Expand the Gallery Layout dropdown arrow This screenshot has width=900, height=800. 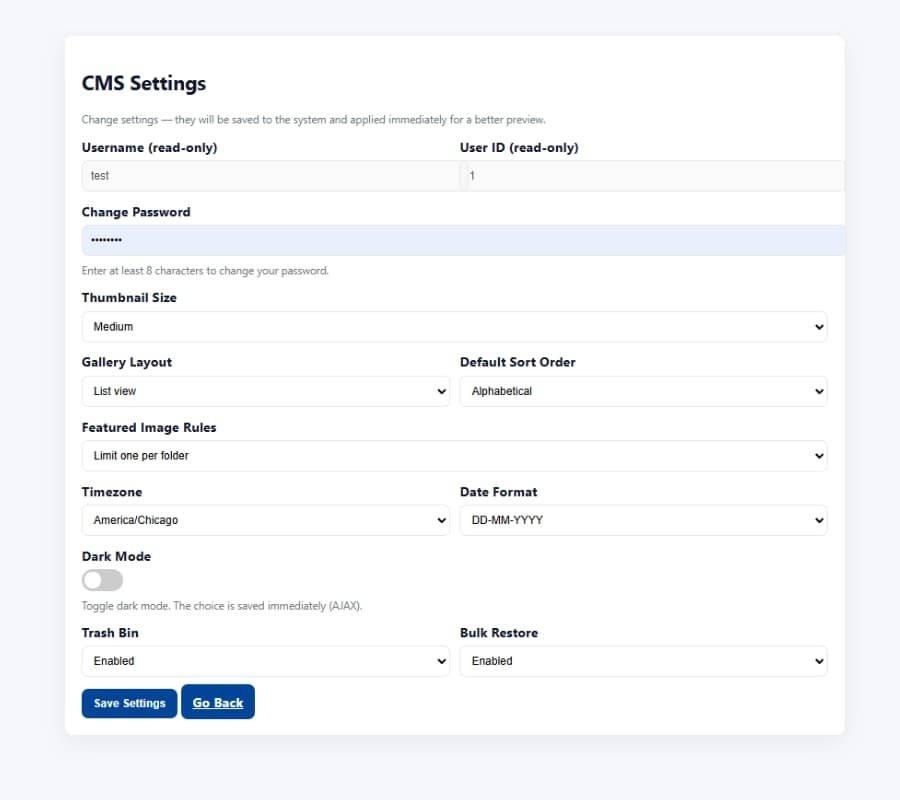pyautogui.click(x=441, y=392)
